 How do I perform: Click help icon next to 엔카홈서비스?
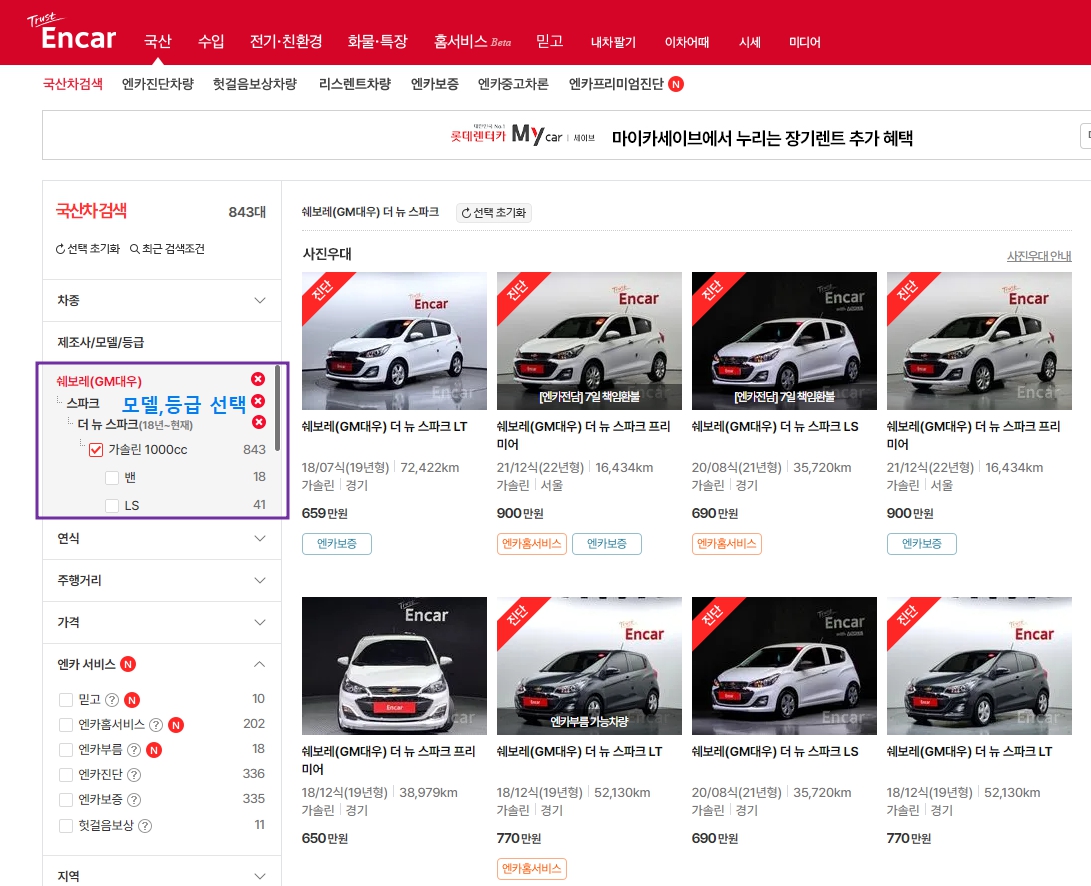pos(156,725)
